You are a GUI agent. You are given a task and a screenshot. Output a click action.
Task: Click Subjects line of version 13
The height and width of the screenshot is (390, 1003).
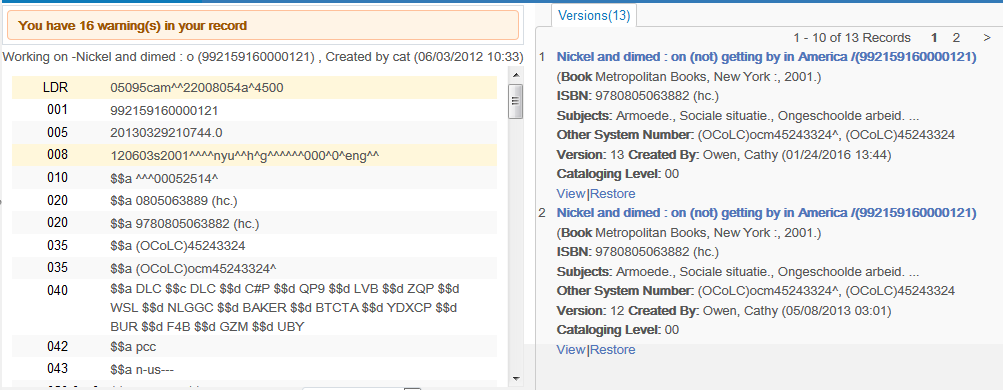tap(738, 116)
